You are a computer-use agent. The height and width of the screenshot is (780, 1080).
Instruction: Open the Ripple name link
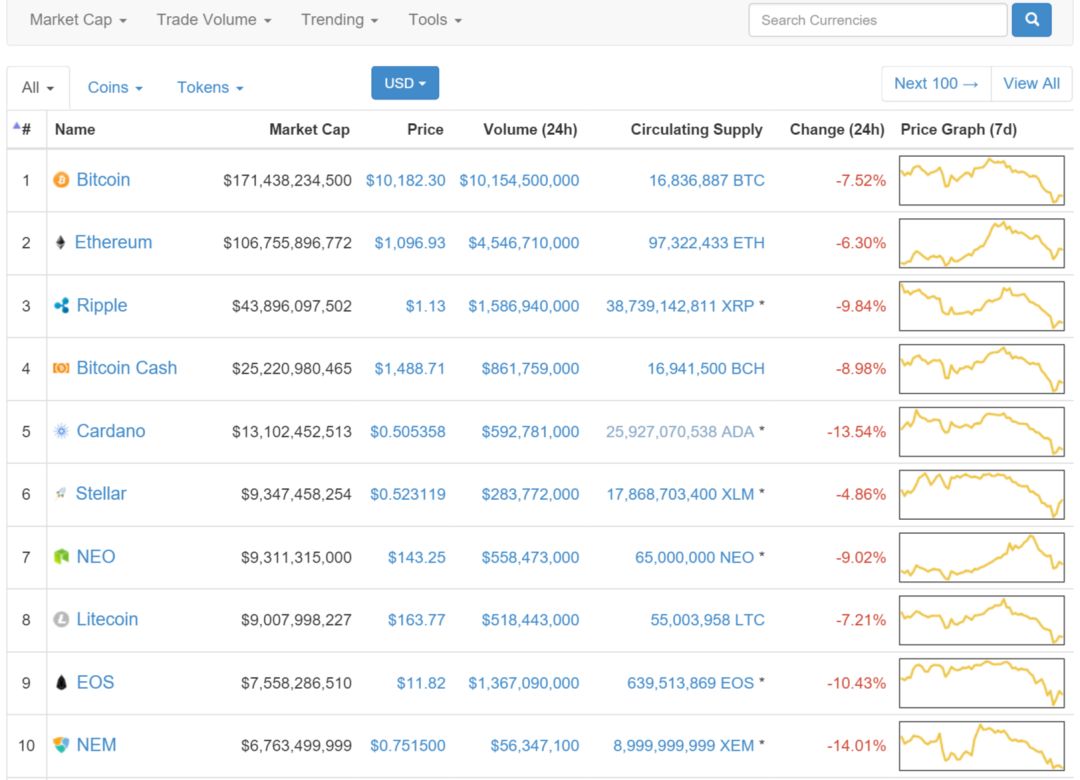(102, 305)
